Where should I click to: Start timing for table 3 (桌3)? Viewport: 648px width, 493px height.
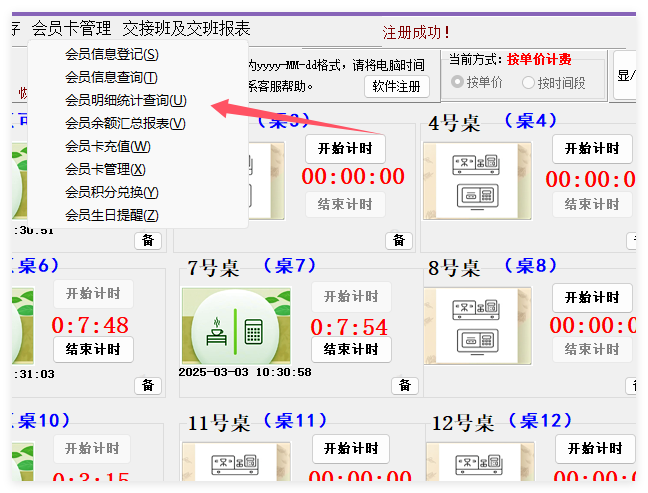click(345, 148)
